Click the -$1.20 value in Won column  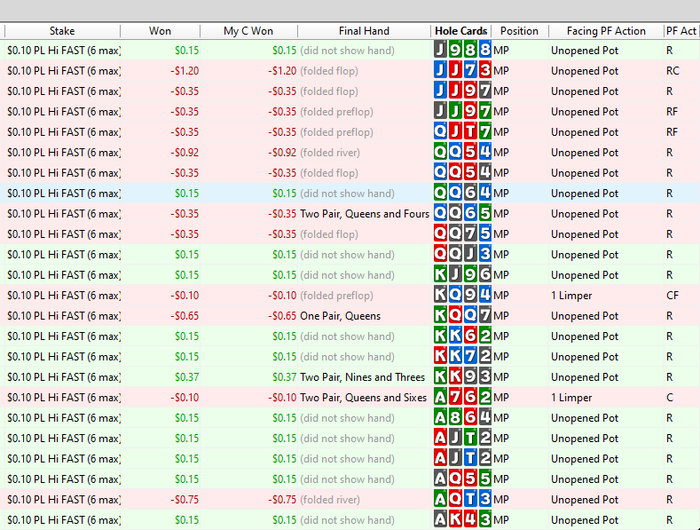(x=184, y=71)
